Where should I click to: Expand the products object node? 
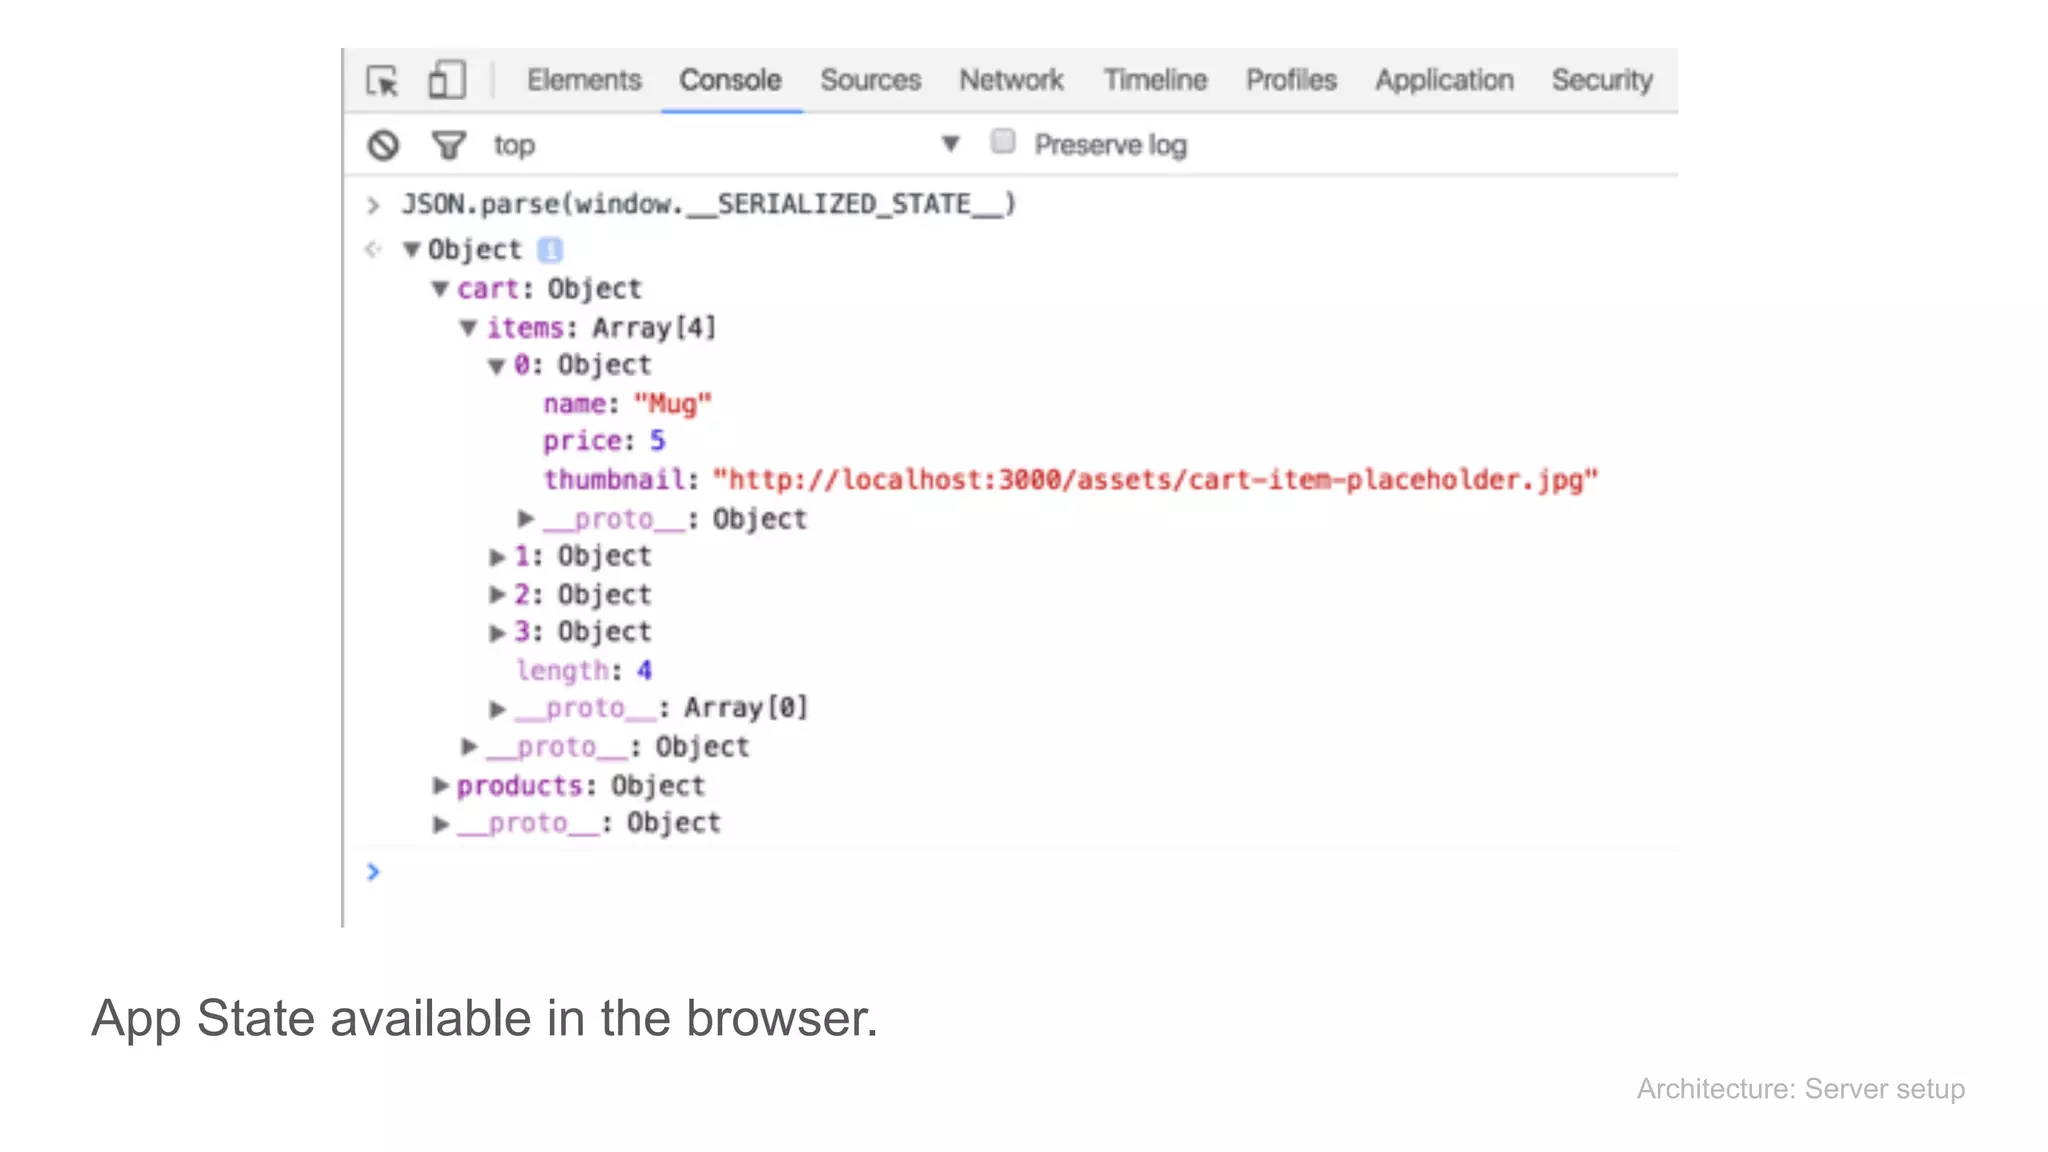coord(440,786)
